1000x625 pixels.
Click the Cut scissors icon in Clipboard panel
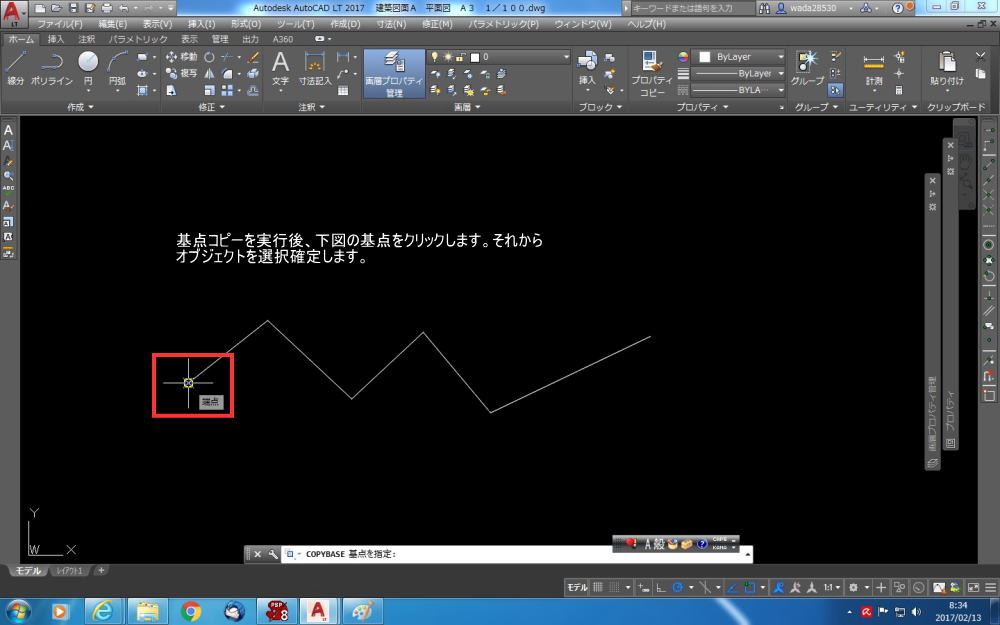click(x=981, y=57)
